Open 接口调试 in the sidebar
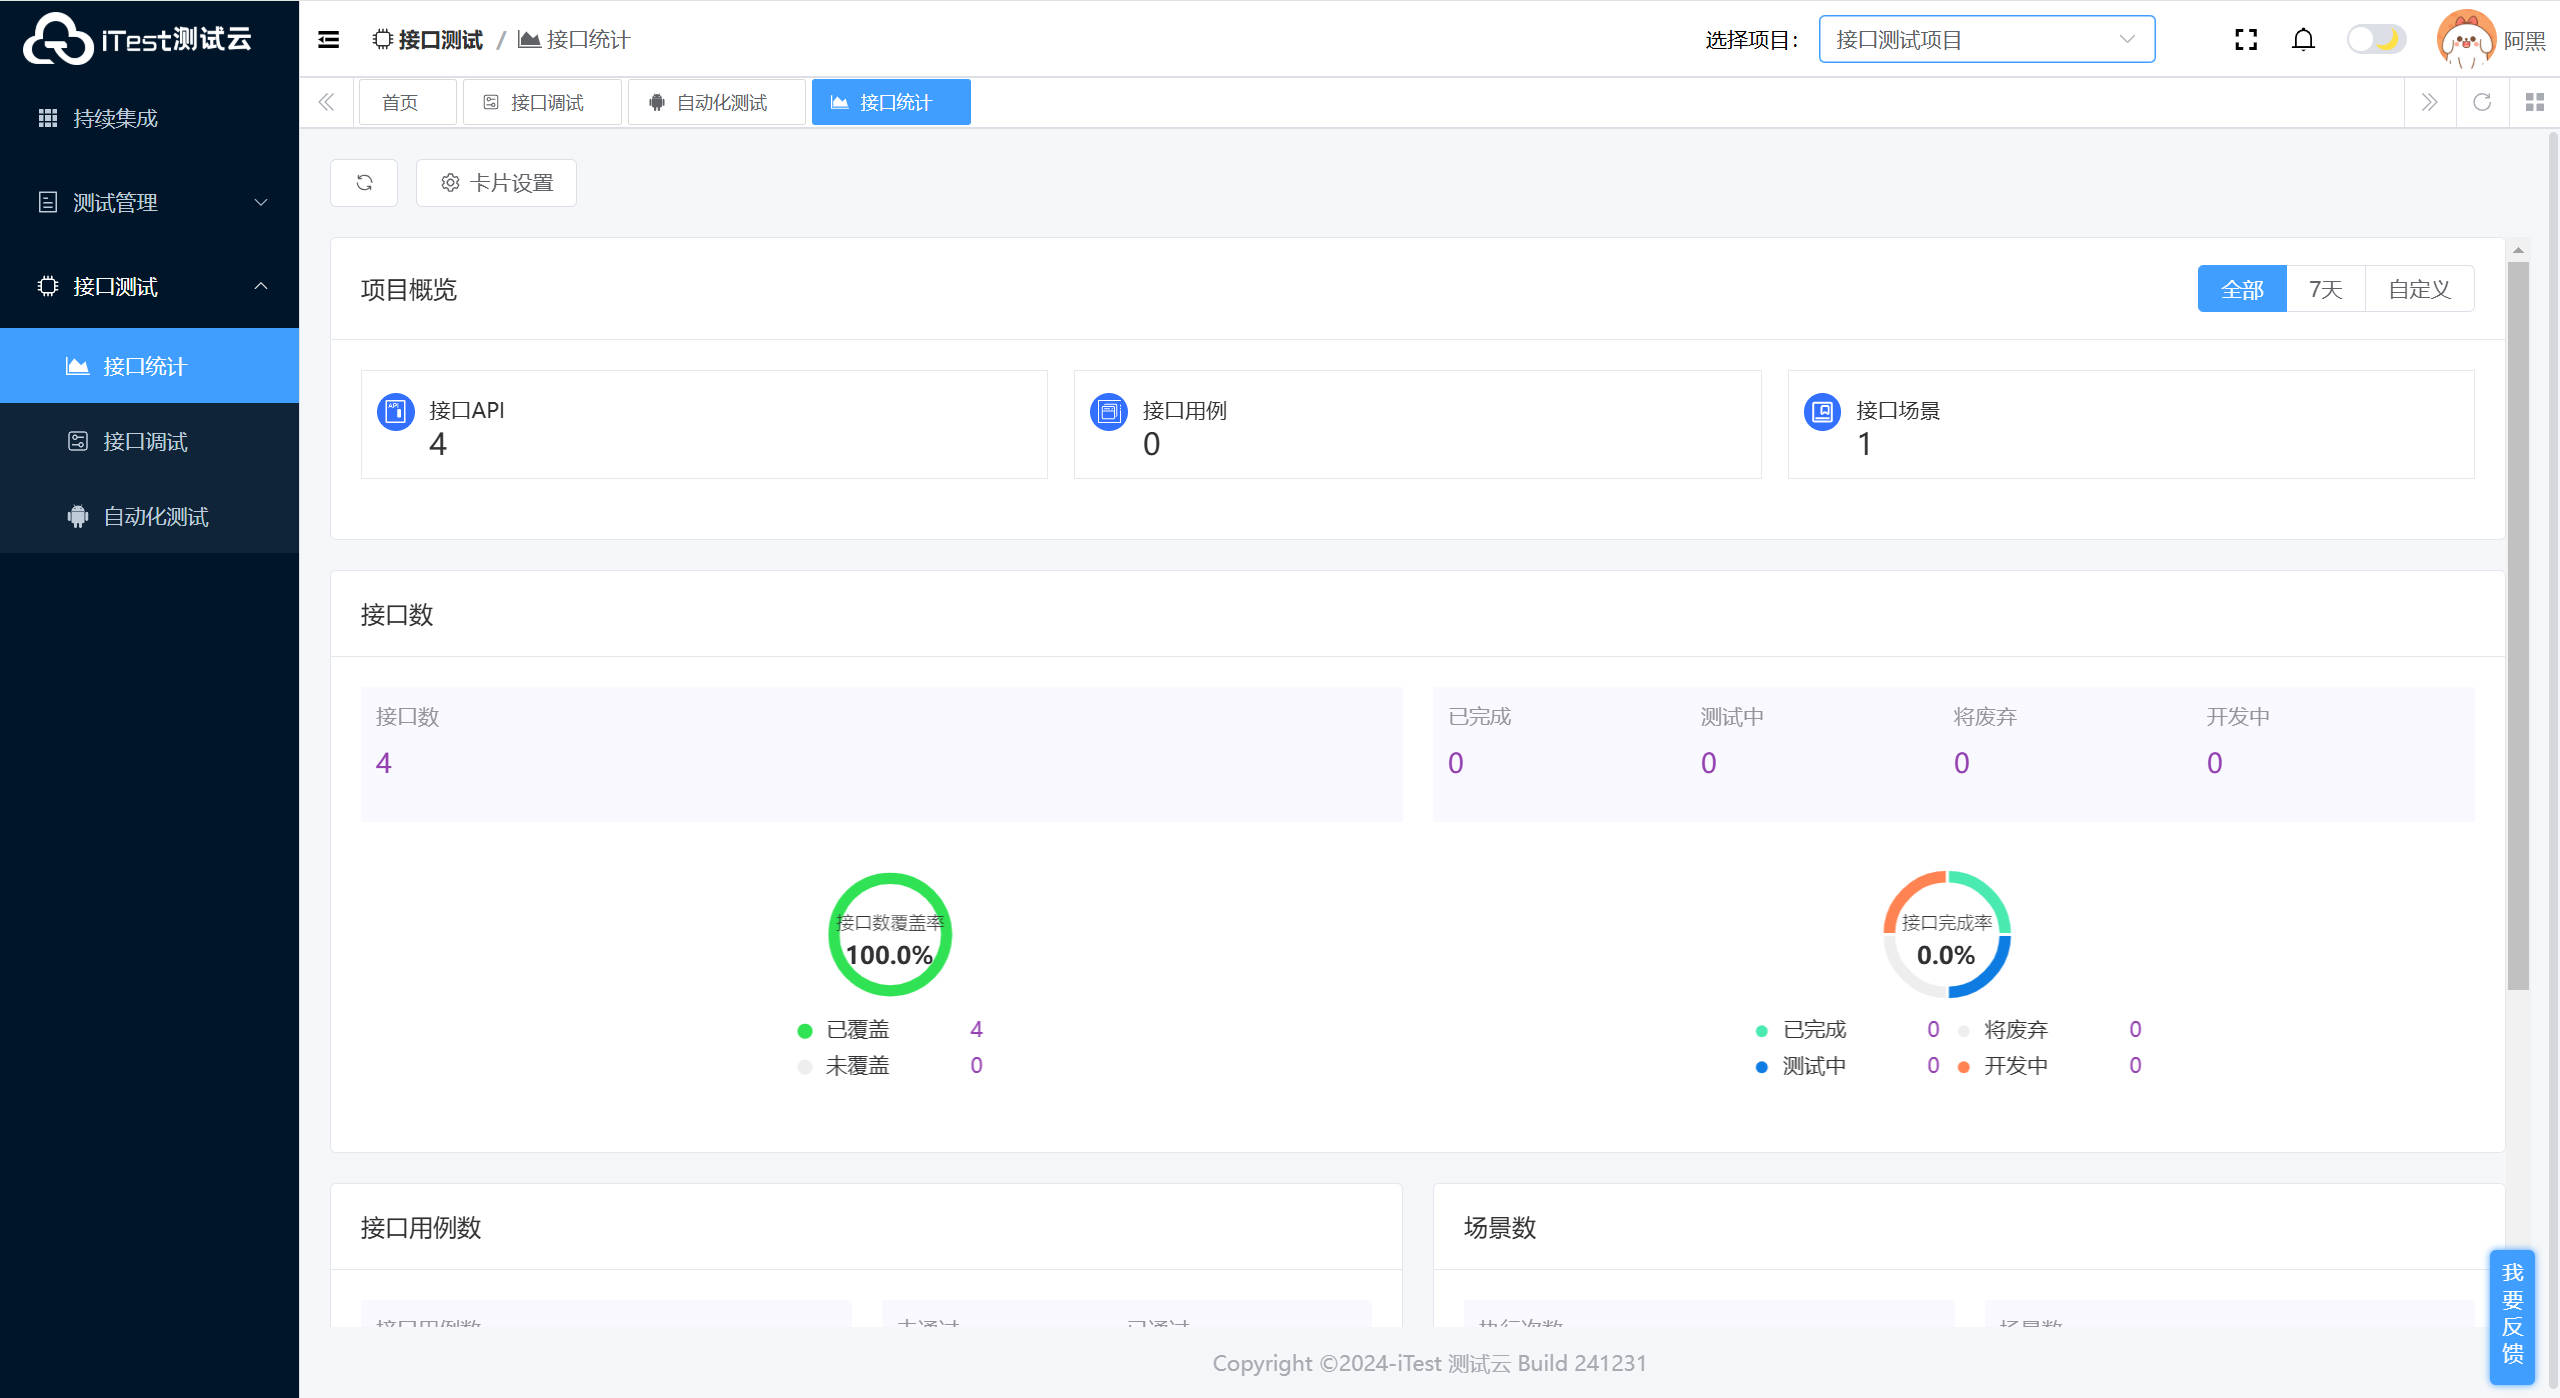 coord(145,441)
